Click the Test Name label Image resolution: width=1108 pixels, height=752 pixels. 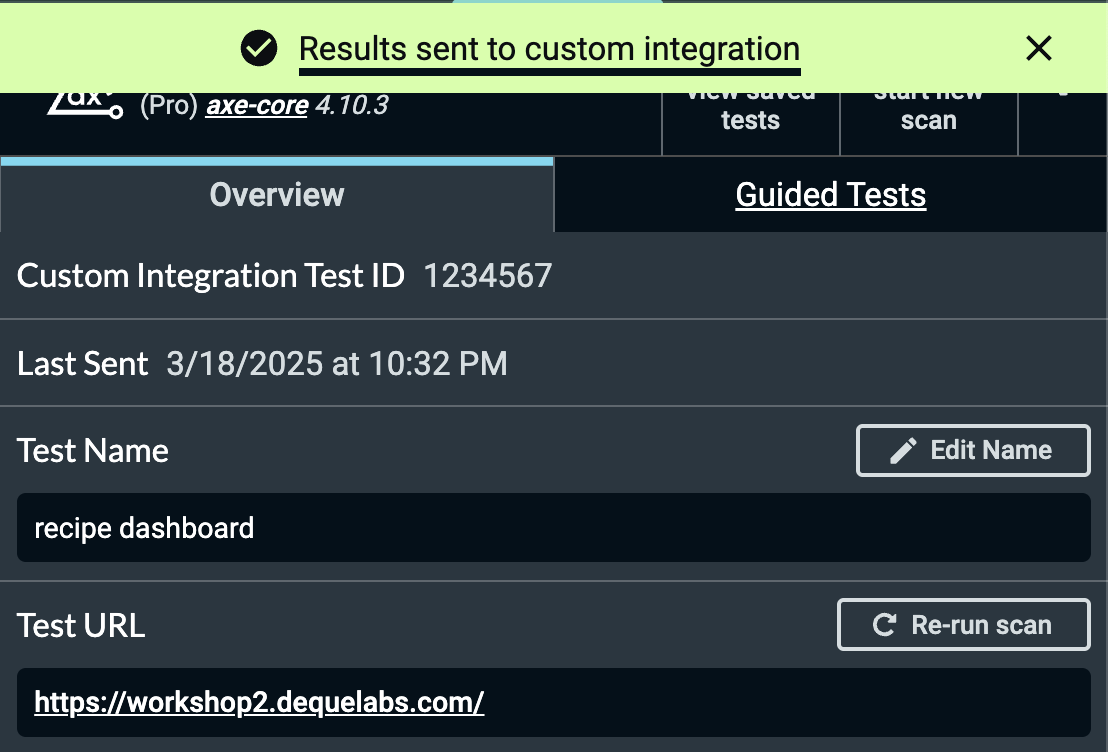pyautogui.click(x=93, y=451)
